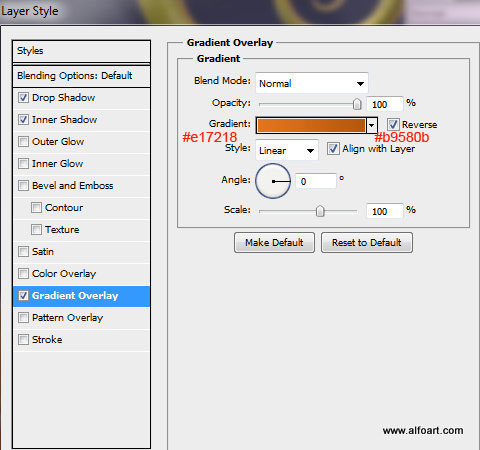
Task: Toggle the Reverse gradient checkbox
Action: (x=393, y=124)
